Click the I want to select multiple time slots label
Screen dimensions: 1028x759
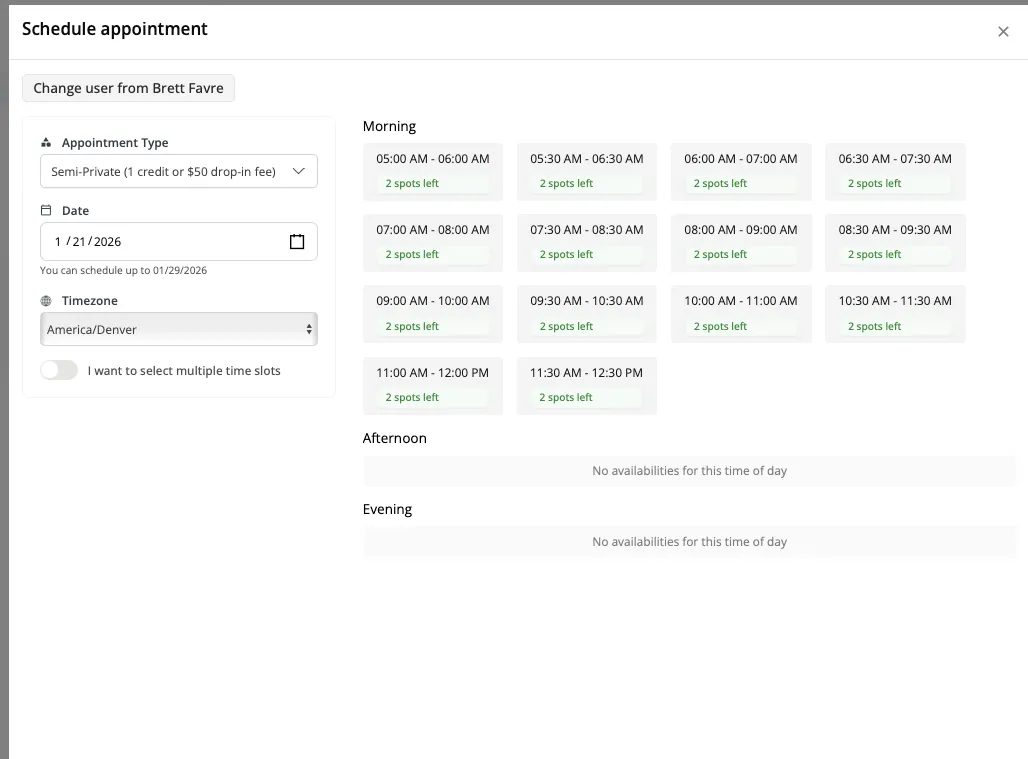coord(184,370)
